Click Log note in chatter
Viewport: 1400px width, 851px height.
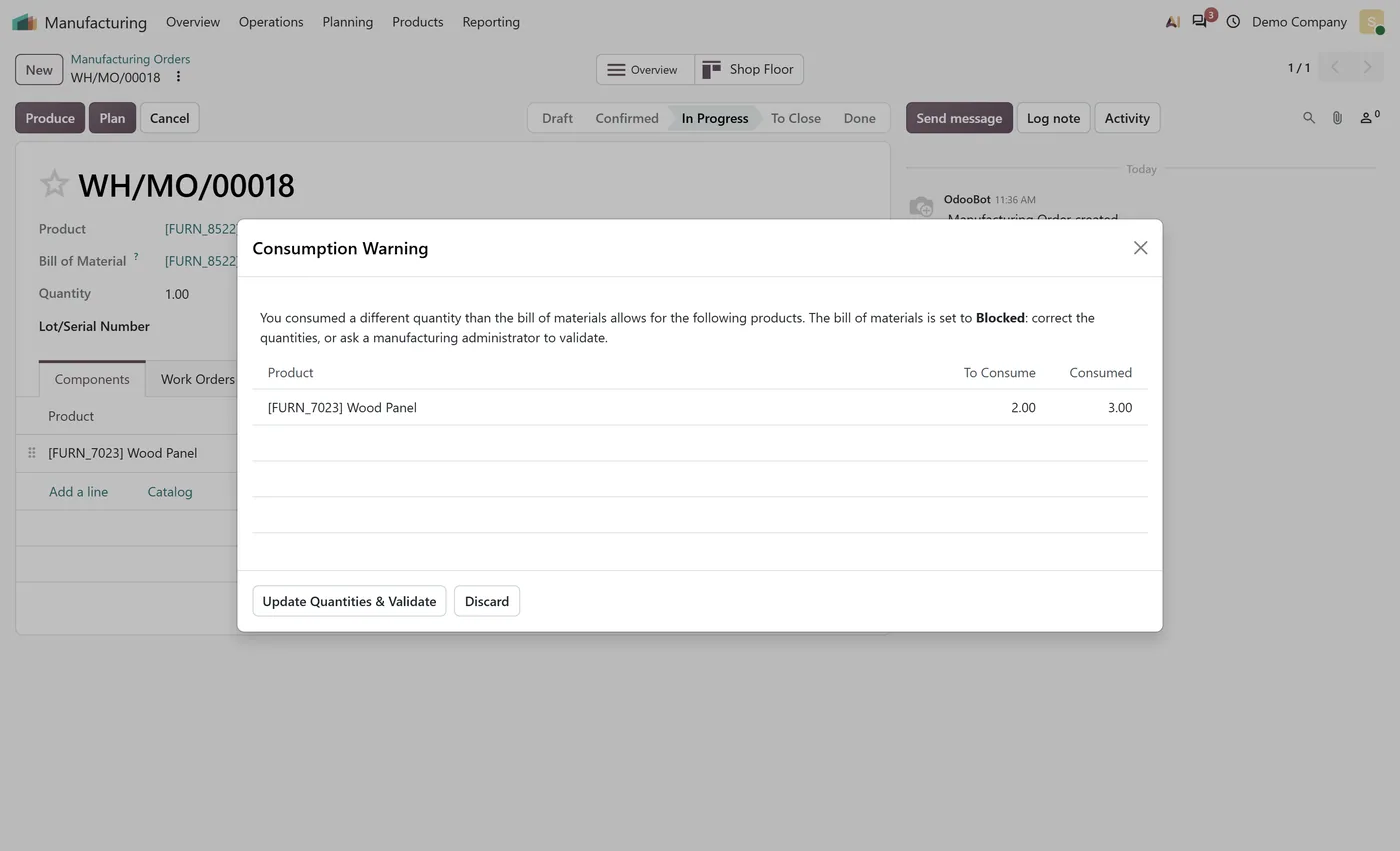(x=1053, y=118)
